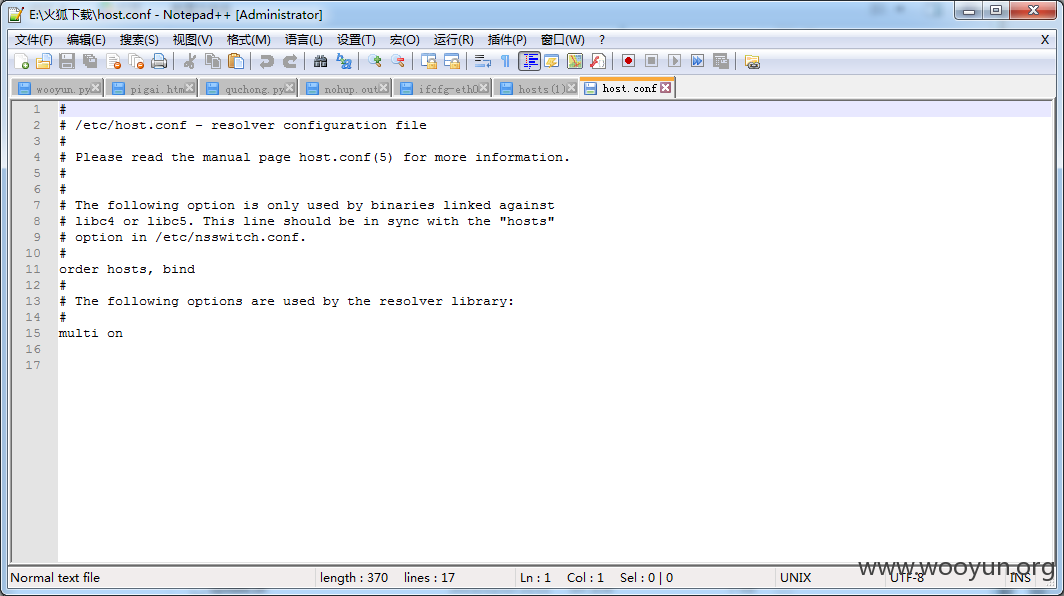This screenshot has width=1064, height=596.
Task: Open the 格式(M) menu
Action: (x=248, y=40)
